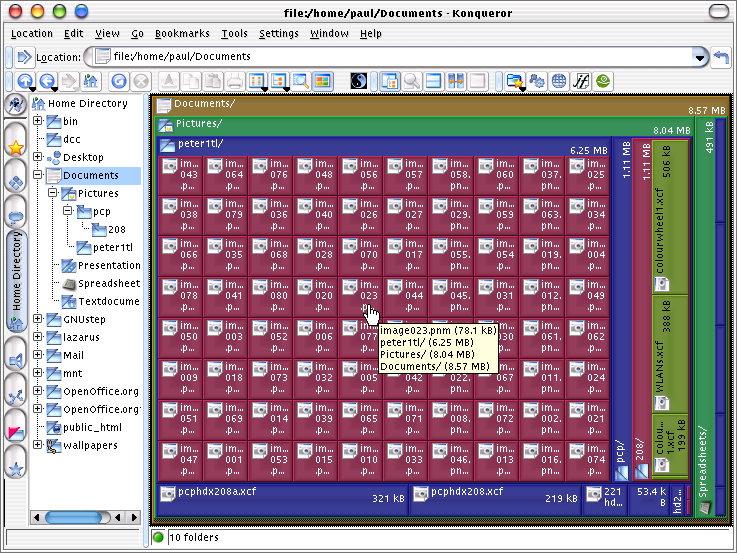Click the Paste clipboard icon
This screenshot has width=737, height=553.
click(213, 81)
